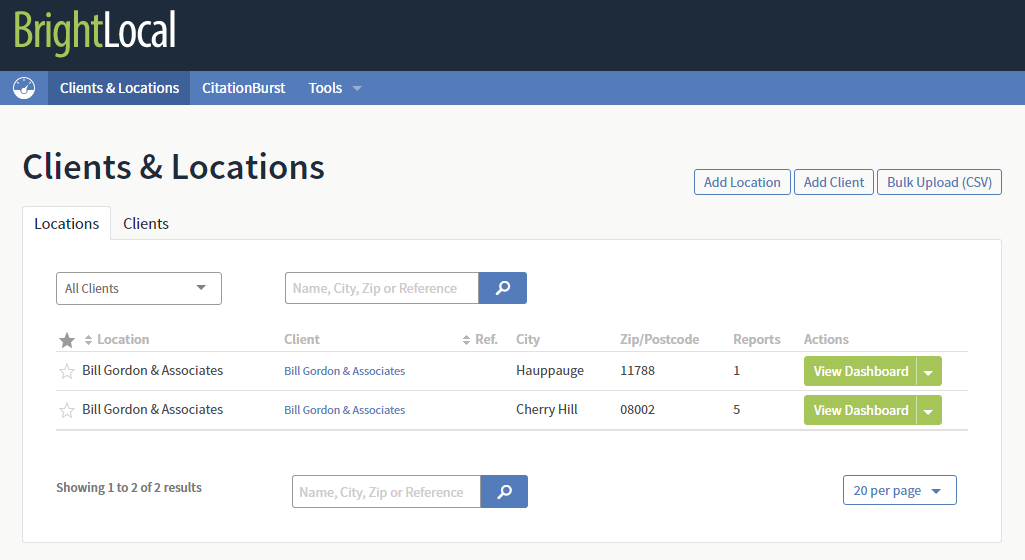Open Bill Gordon & Associates client link, Hauppauge row
Screen dimensions: 1025x560
pos(344,371)
